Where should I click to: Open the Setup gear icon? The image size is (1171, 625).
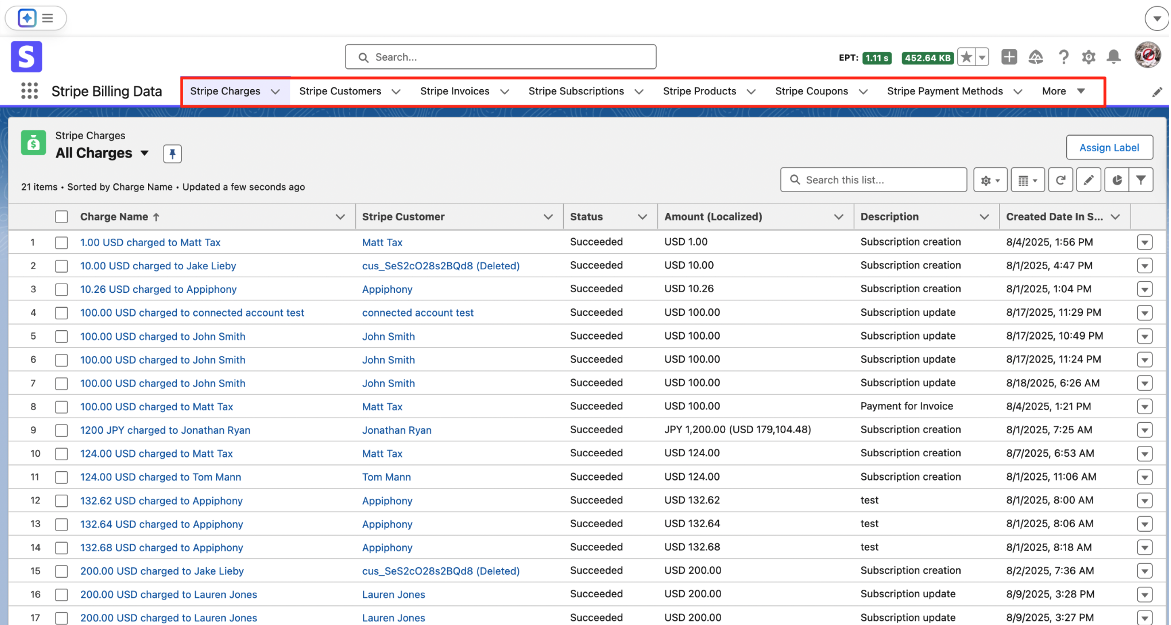pos(1088,57)
